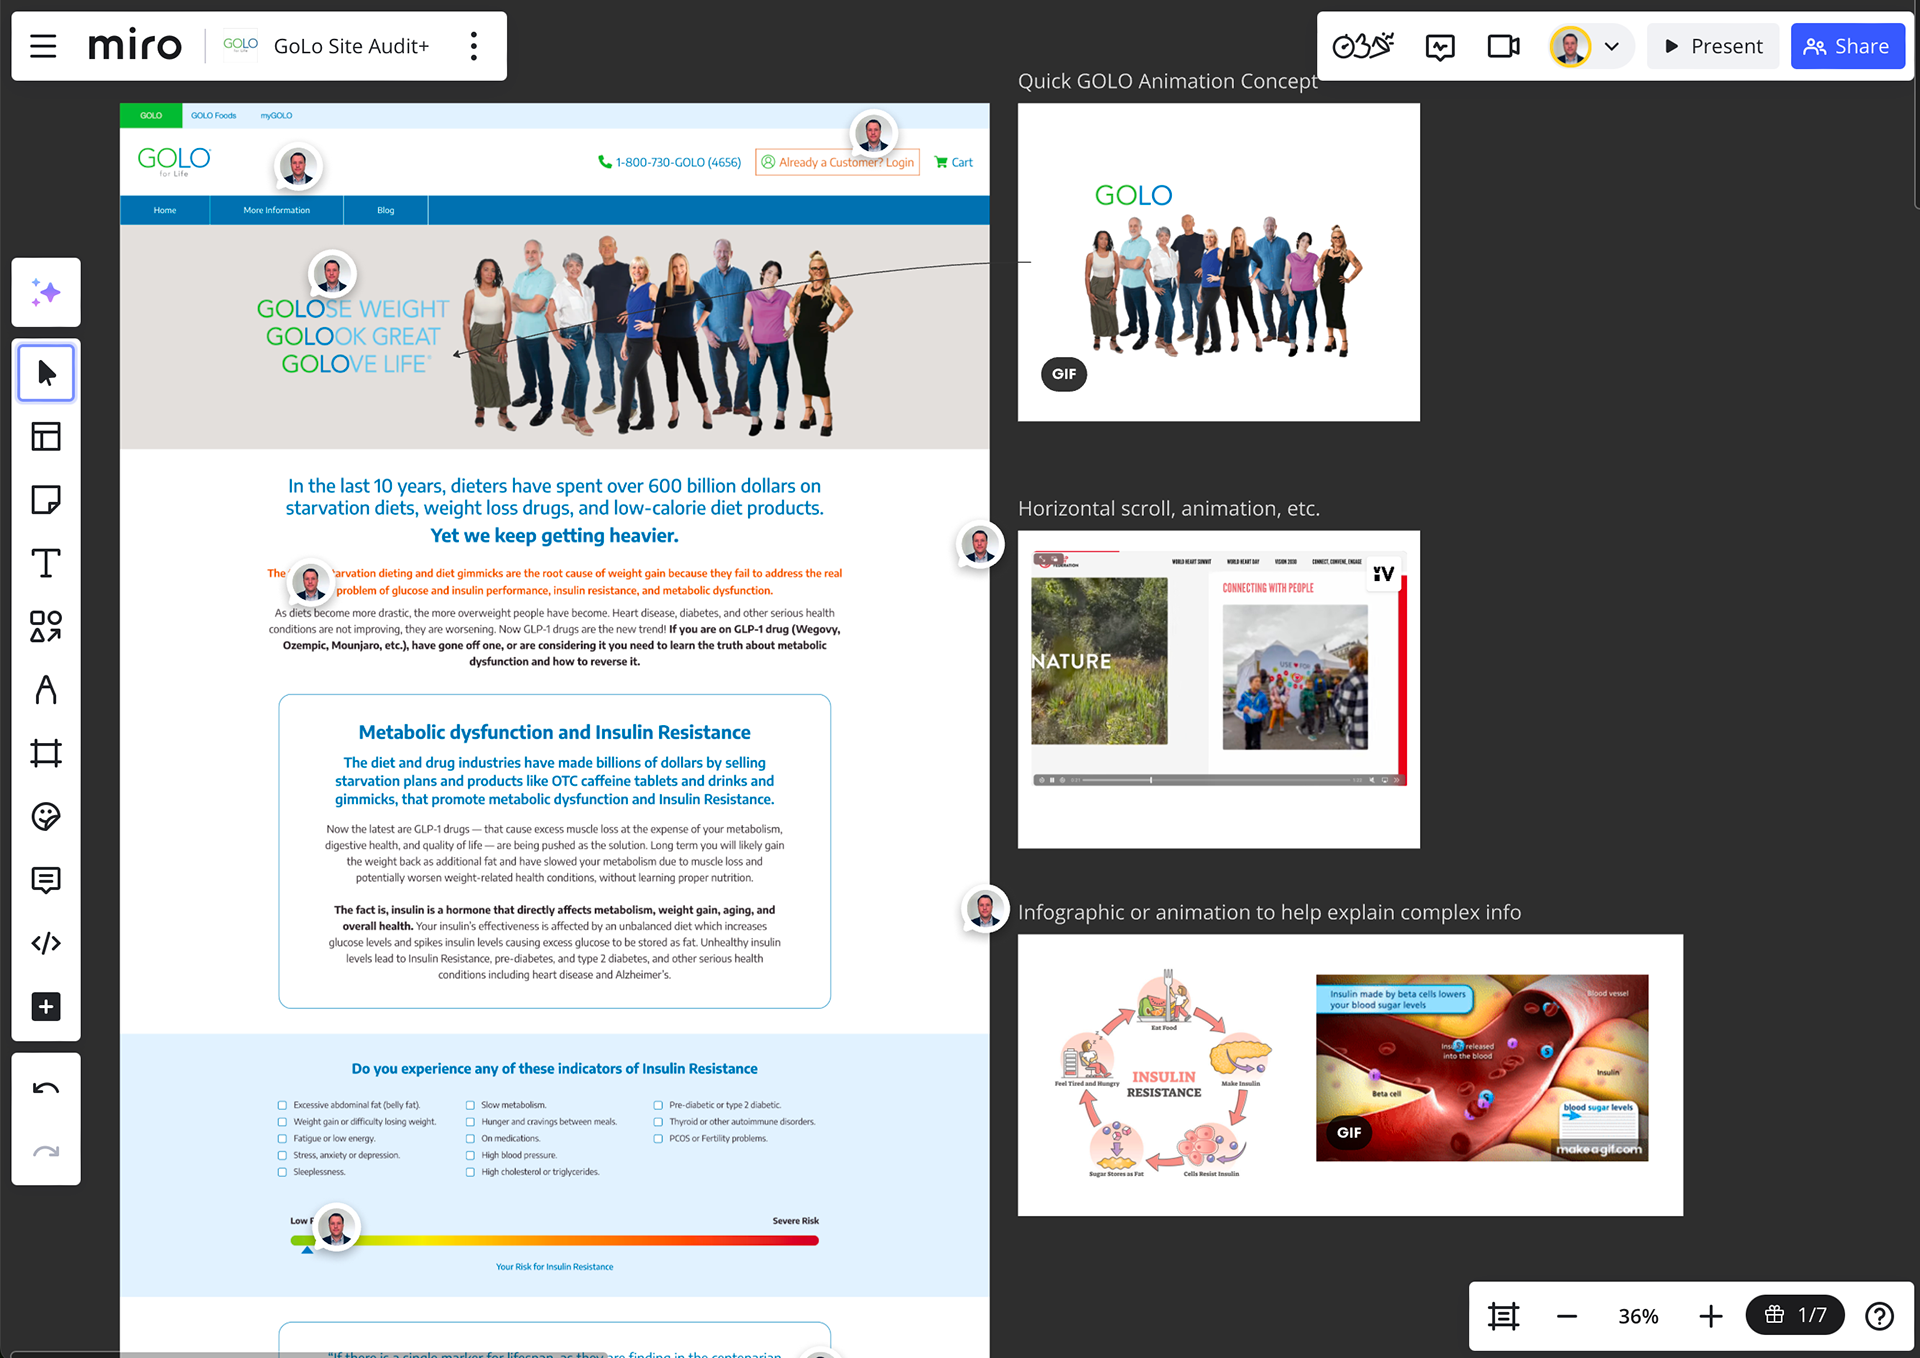Open board options three-dot menu

[x=474, y=46]
